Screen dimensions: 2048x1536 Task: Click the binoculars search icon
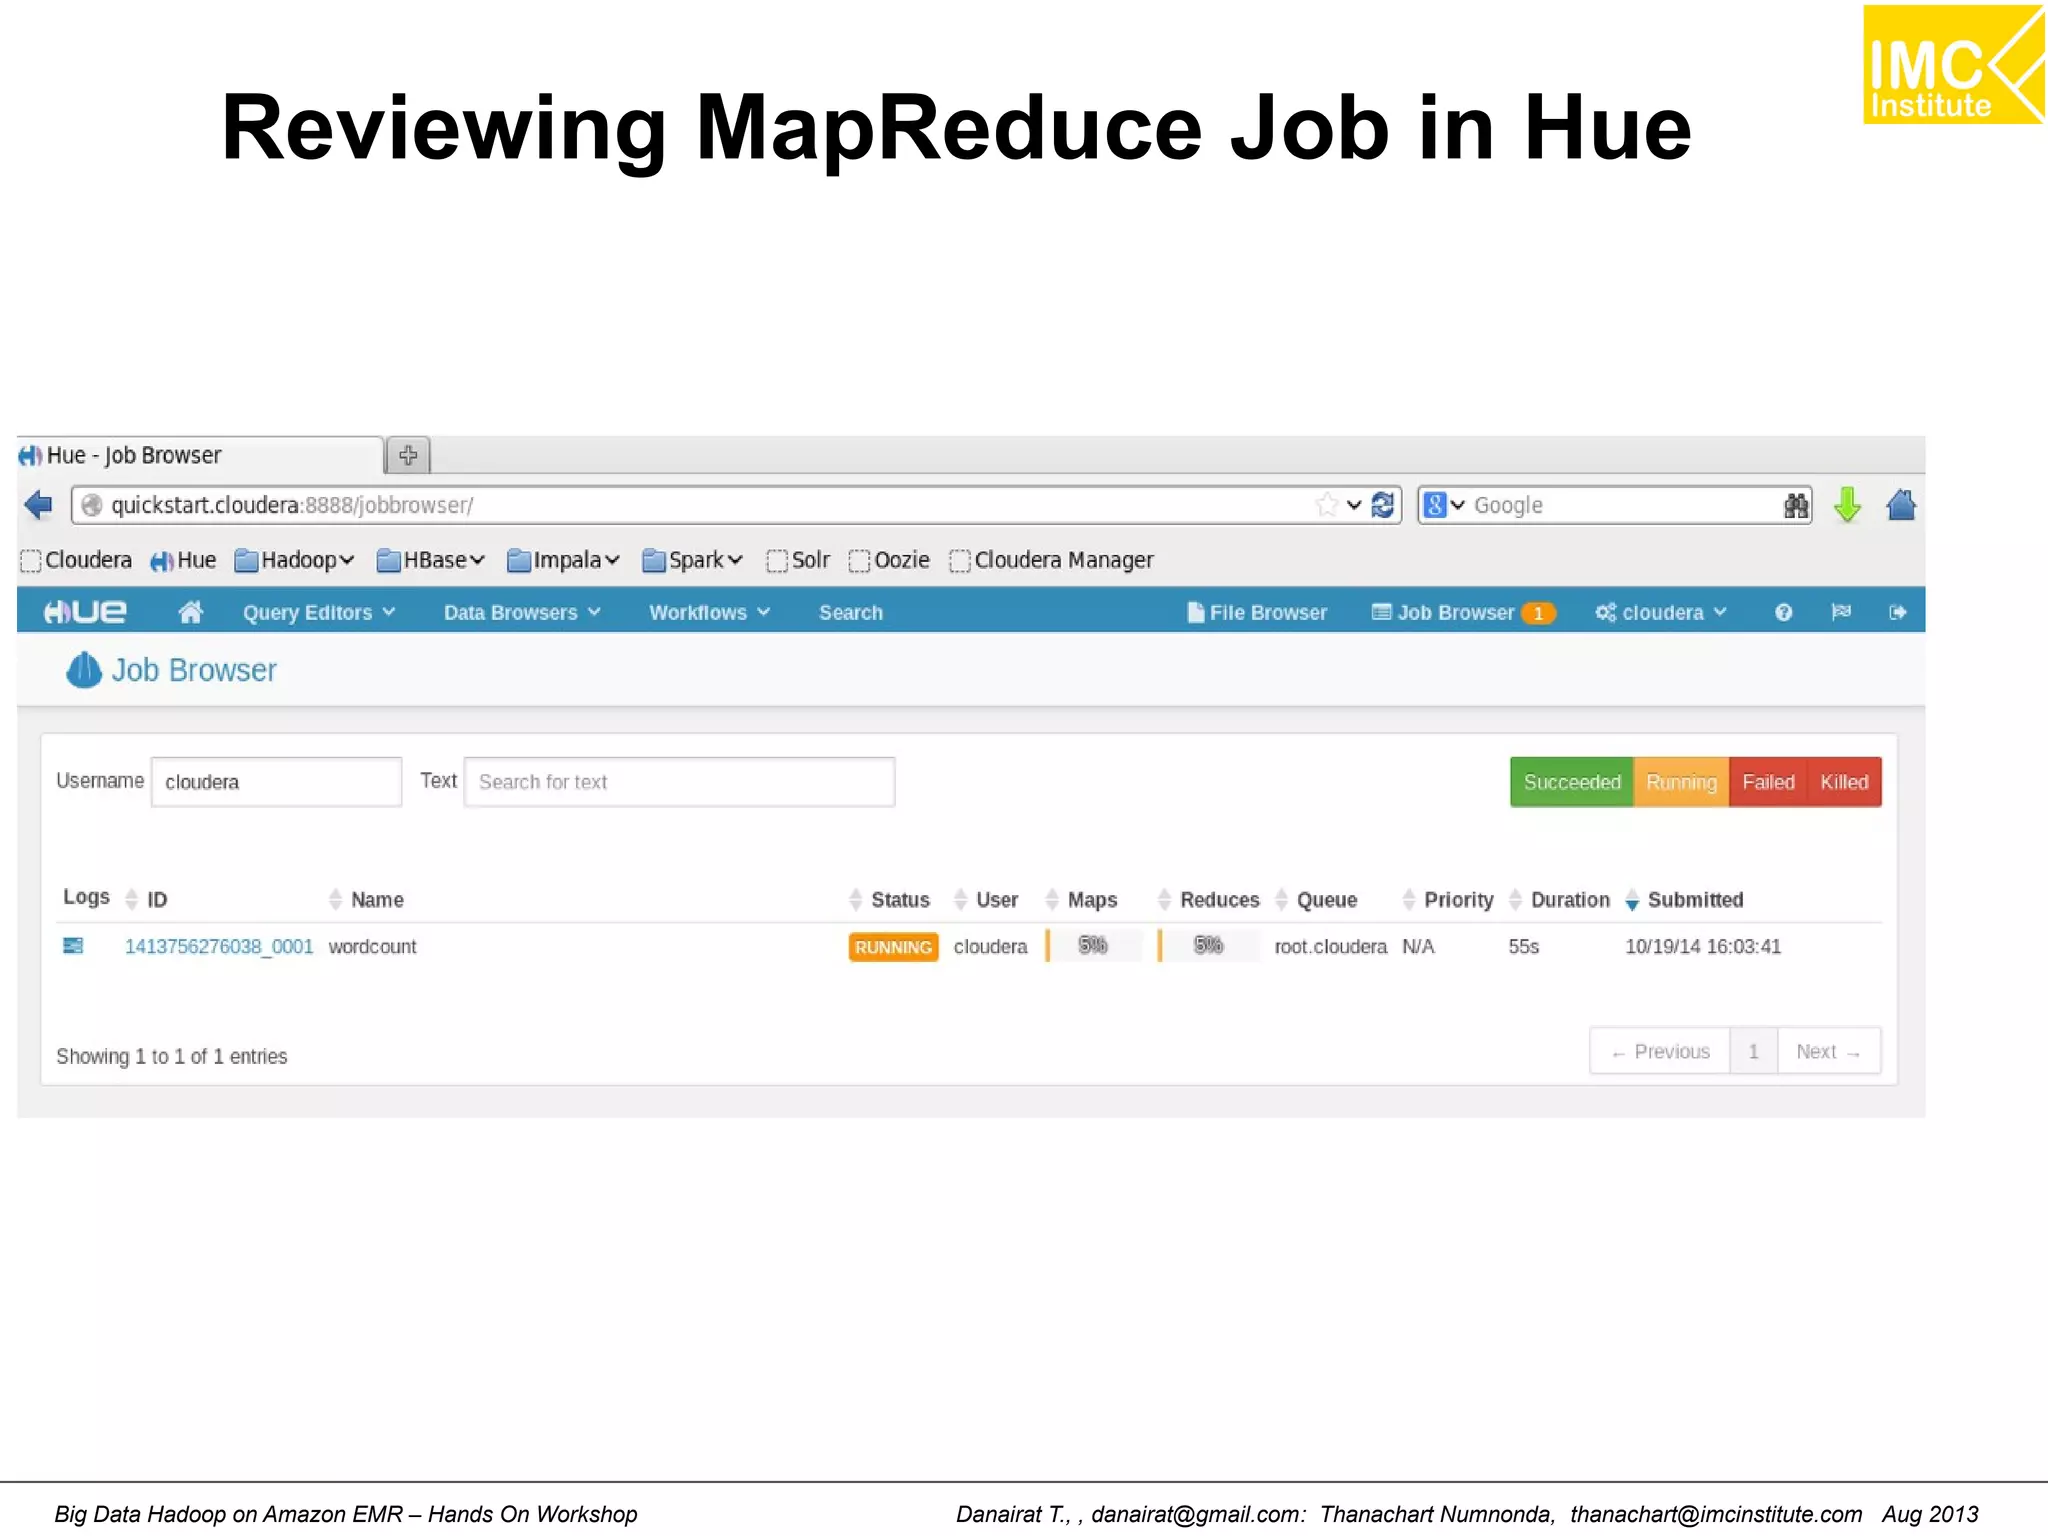point(1796,505)
